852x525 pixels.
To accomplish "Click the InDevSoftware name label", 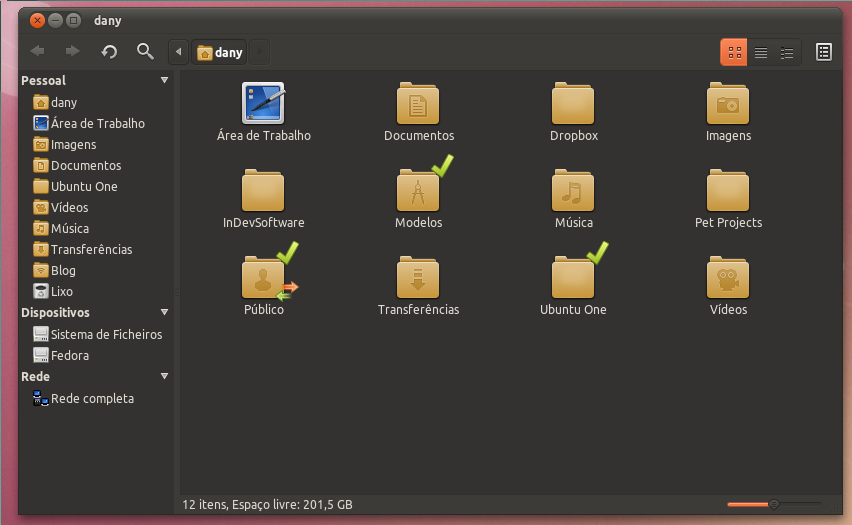I will pyautogui.click(x=264, y=222).
